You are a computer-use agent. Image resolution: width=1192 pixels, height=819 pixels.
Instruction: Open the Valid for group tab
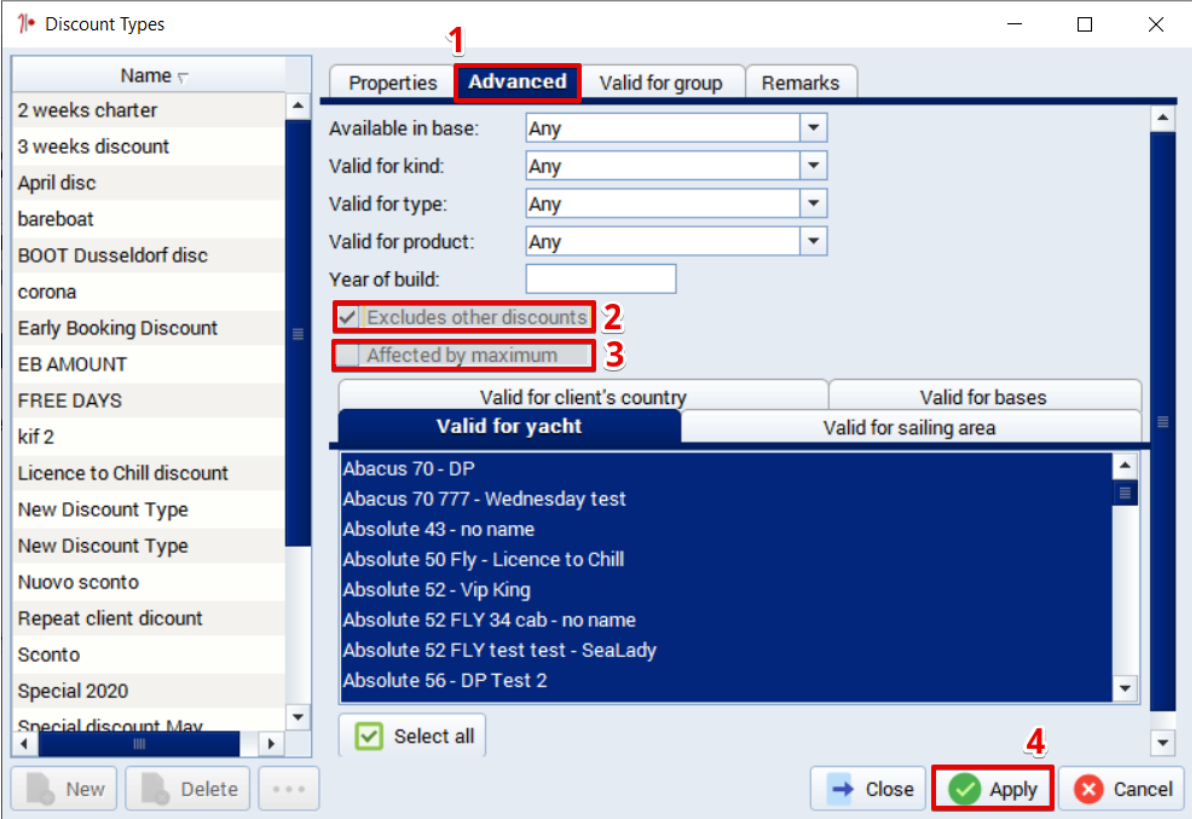pos(661,82)
